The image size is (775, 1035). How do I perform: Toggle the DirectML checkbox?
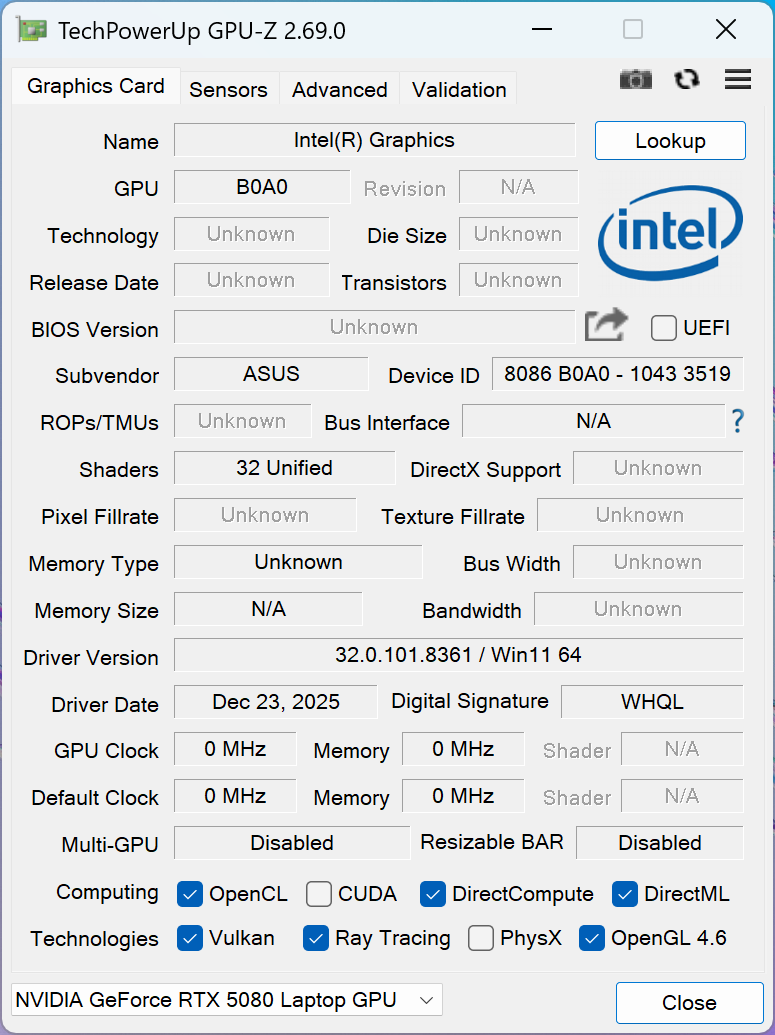coord(624,894)
